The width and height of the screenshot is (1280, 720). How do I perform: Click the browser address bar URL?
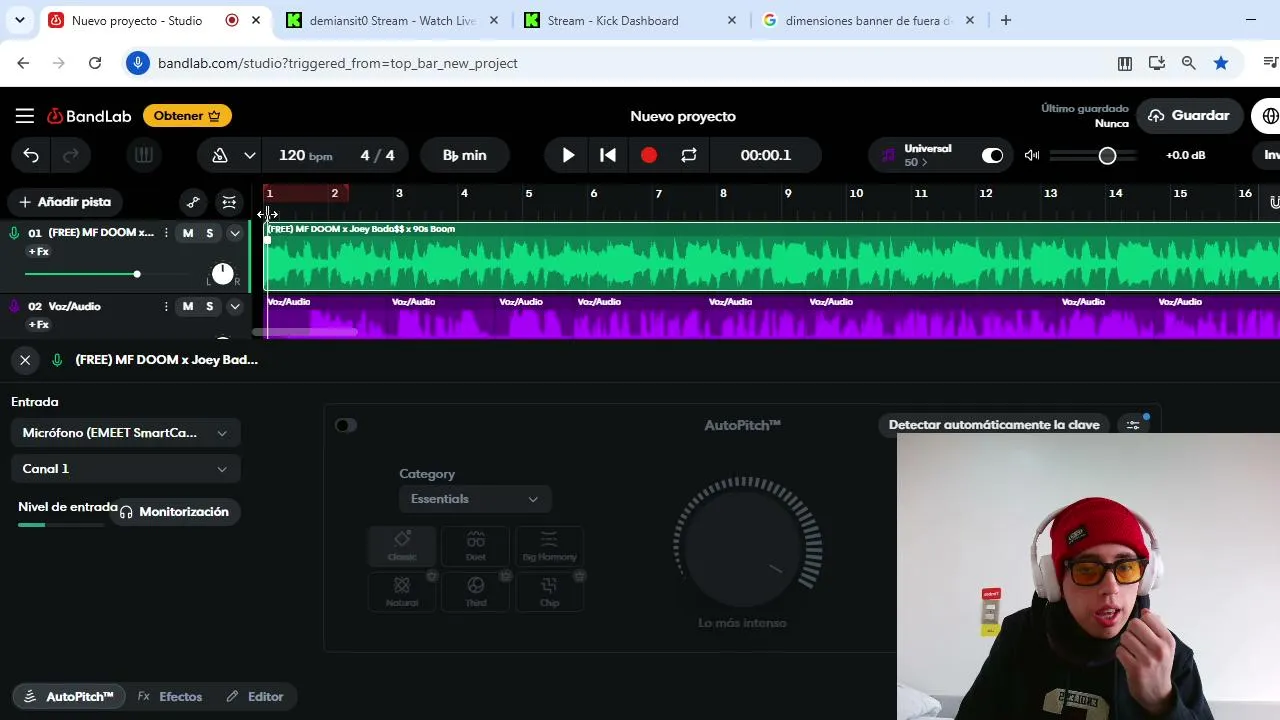pyautogui.click(x=338, y=63)
